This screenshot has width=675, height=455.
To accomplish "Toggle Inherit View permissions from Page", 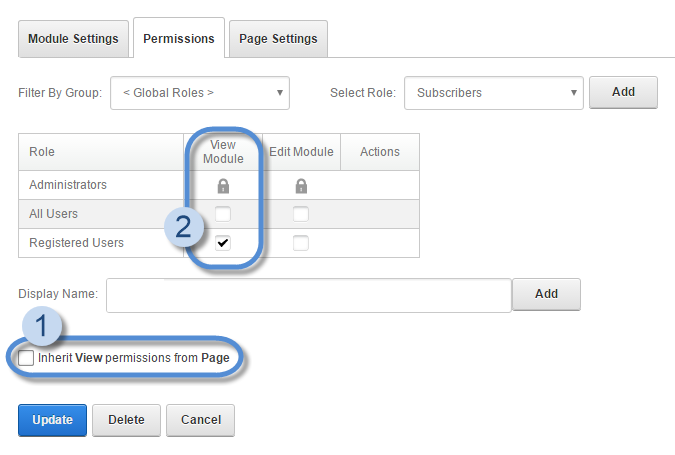I will [x=26, y=358].
